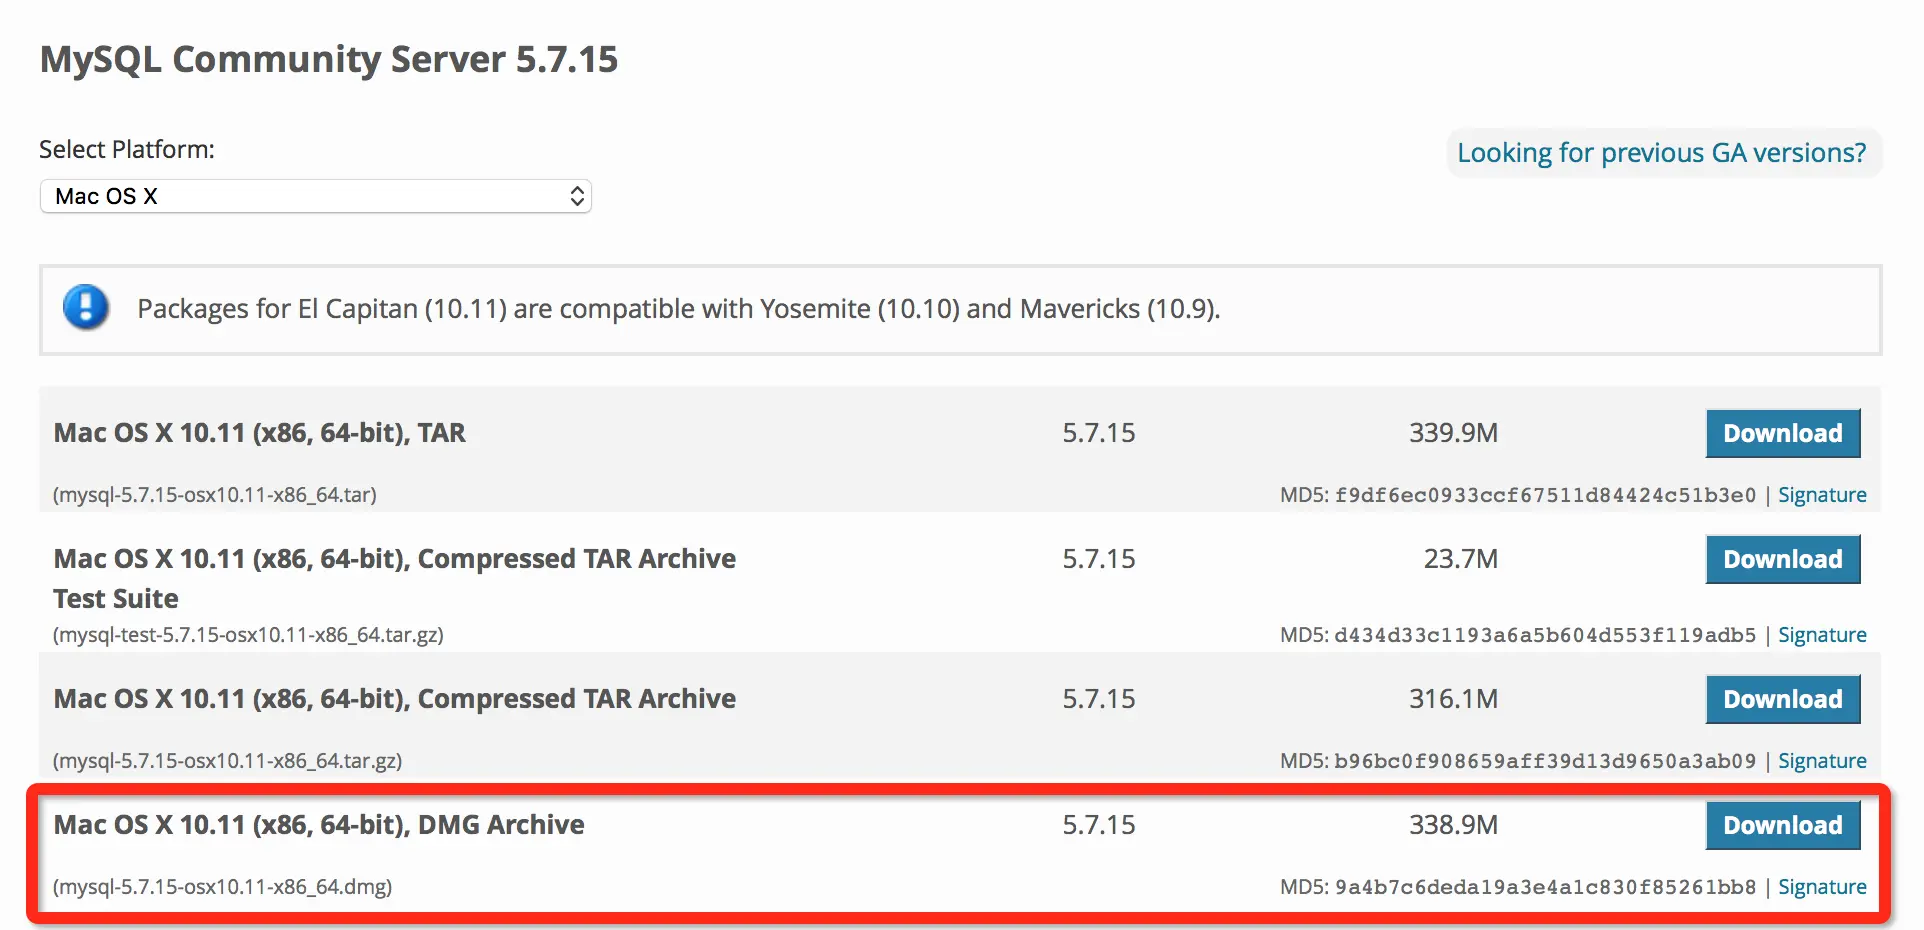Click the blue exclamation info icon
This screenshot has width=1924, height=930.
click(86, 307)
